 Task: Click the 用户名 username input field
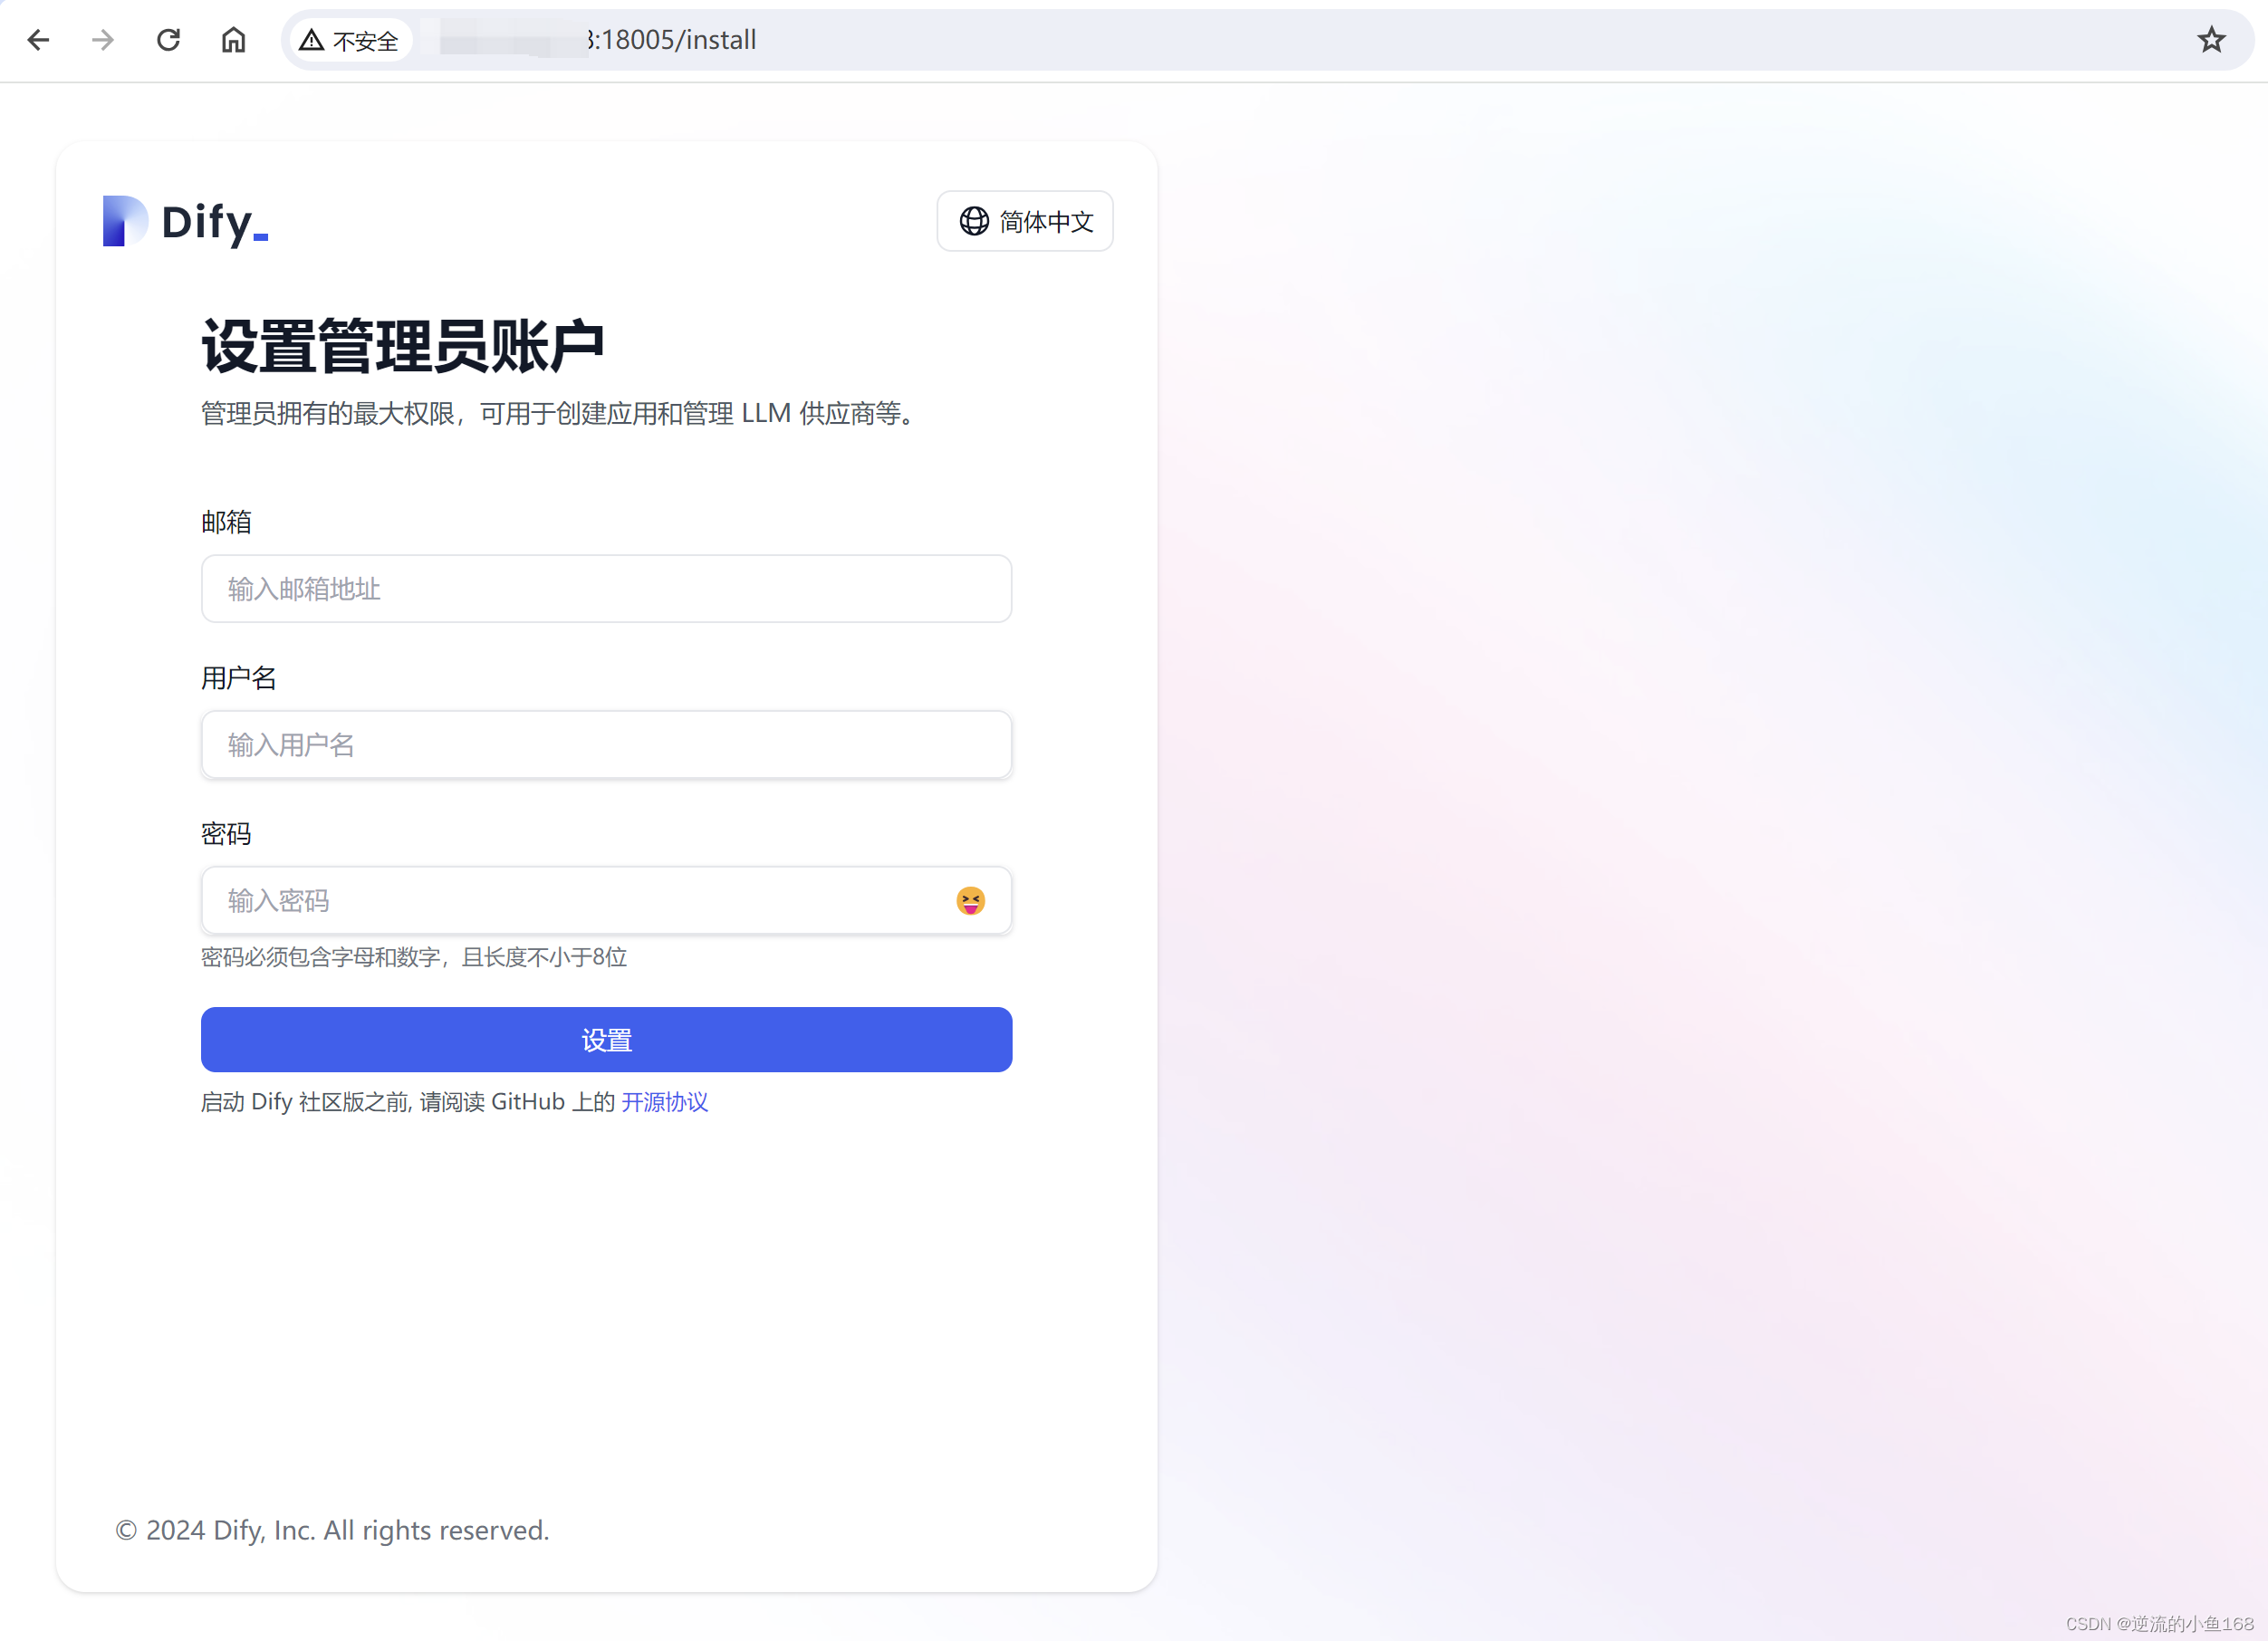pyautogui.click(x=606, y=745)
